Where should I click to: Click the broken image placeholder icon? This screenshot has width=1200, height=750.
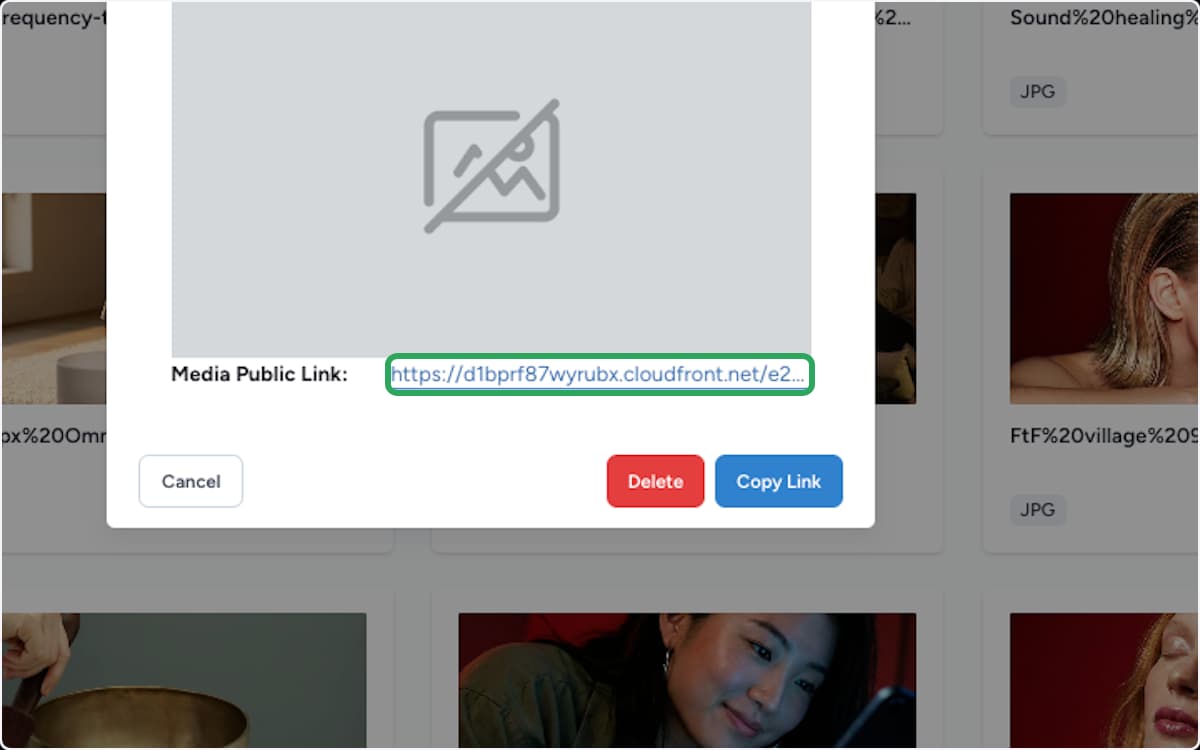tap(492, 166)
